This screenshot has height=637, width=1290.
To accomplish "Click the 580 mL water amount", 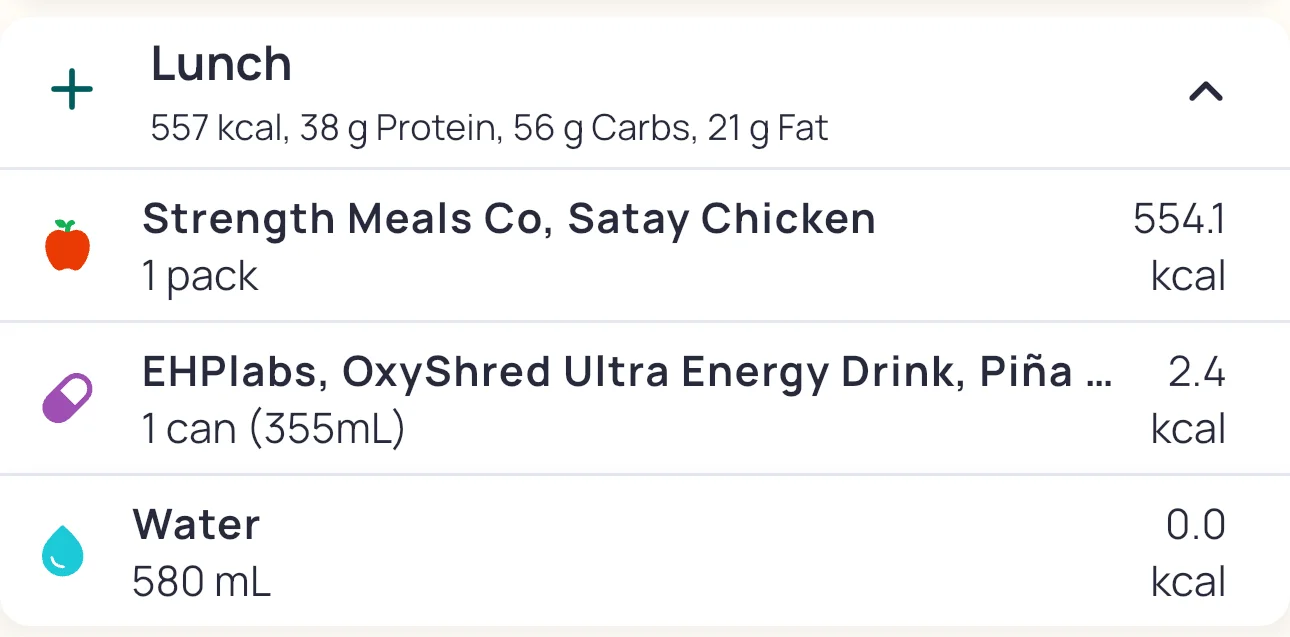I will 201,582.
